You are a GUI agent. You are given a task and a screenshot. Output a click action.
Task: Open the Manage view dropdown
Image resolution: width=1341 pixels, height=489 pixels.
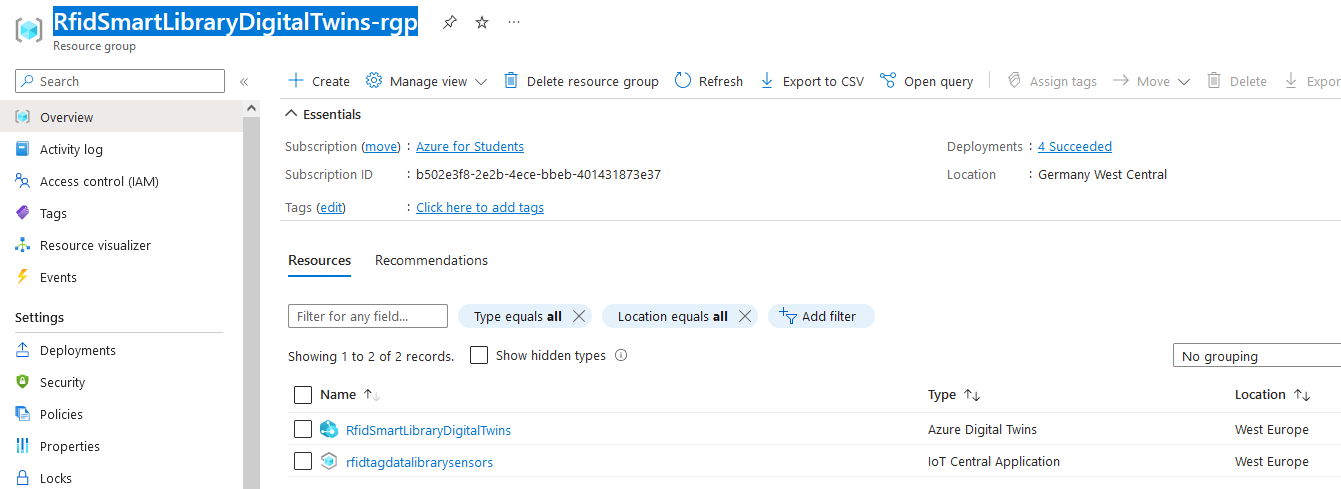point(426,81)
